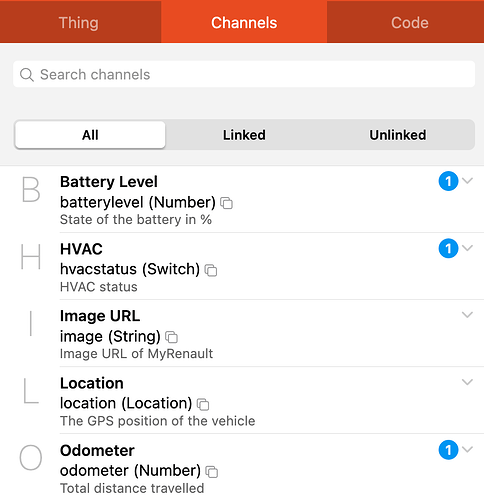Focus the Search channels field
484x500 pixels.
(244, 74)
